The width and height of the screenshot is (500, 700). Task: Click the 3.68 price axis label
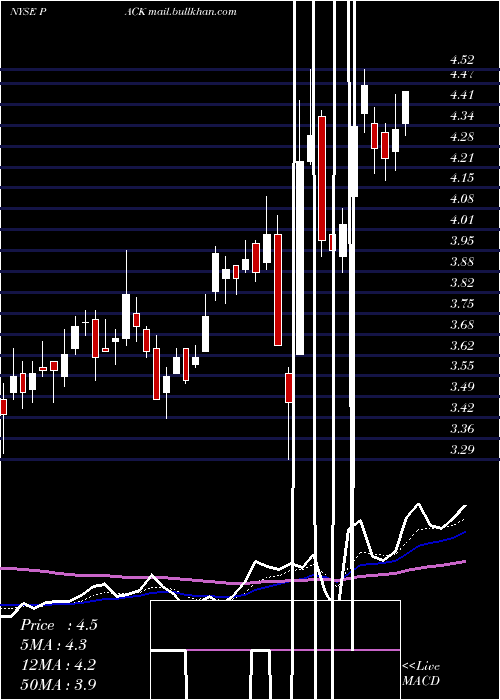click(462, 324)
